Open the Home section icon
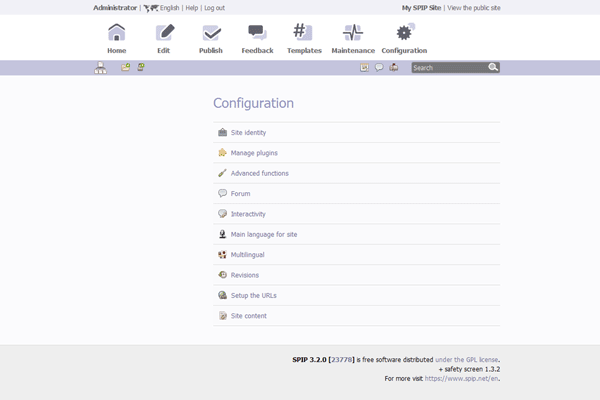The width and height of the screenshot is (600, 400). 117,33
